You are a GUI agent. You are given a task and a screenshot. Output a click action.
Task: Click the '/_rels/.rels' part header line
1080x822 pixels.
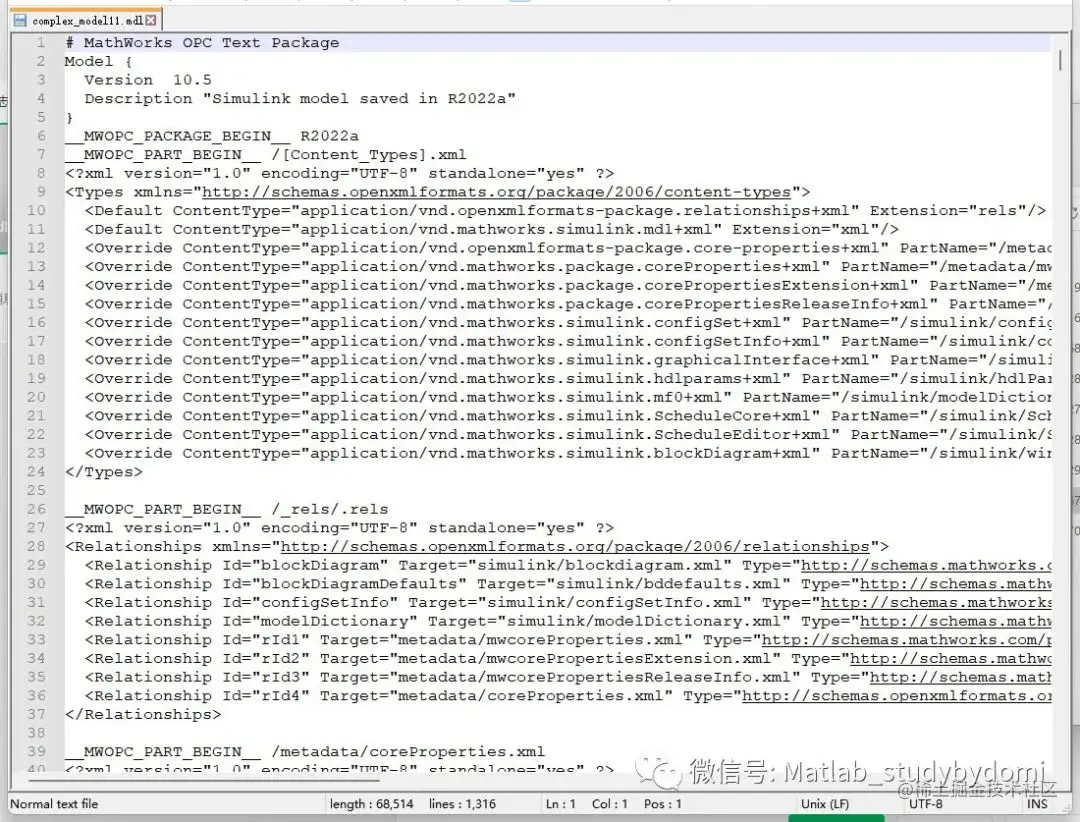[226, 509]
